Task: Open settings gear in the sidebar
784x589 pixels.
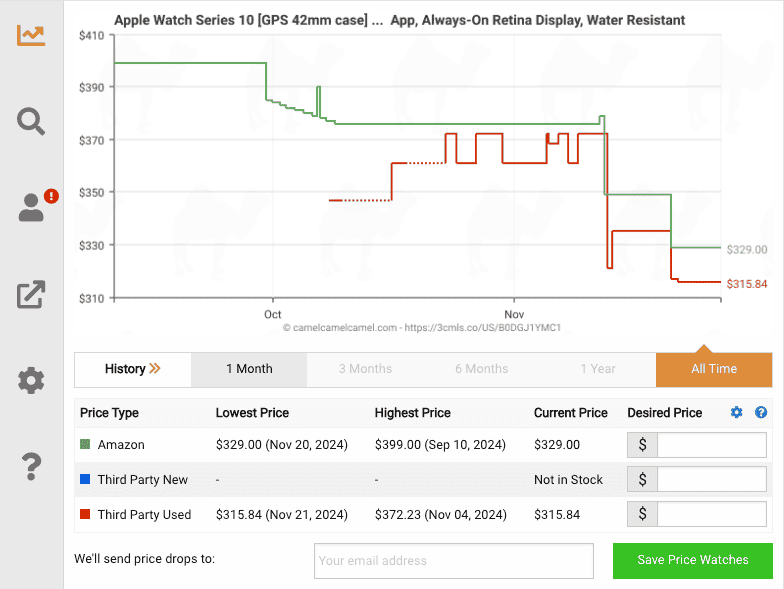Action: (31, 380)
